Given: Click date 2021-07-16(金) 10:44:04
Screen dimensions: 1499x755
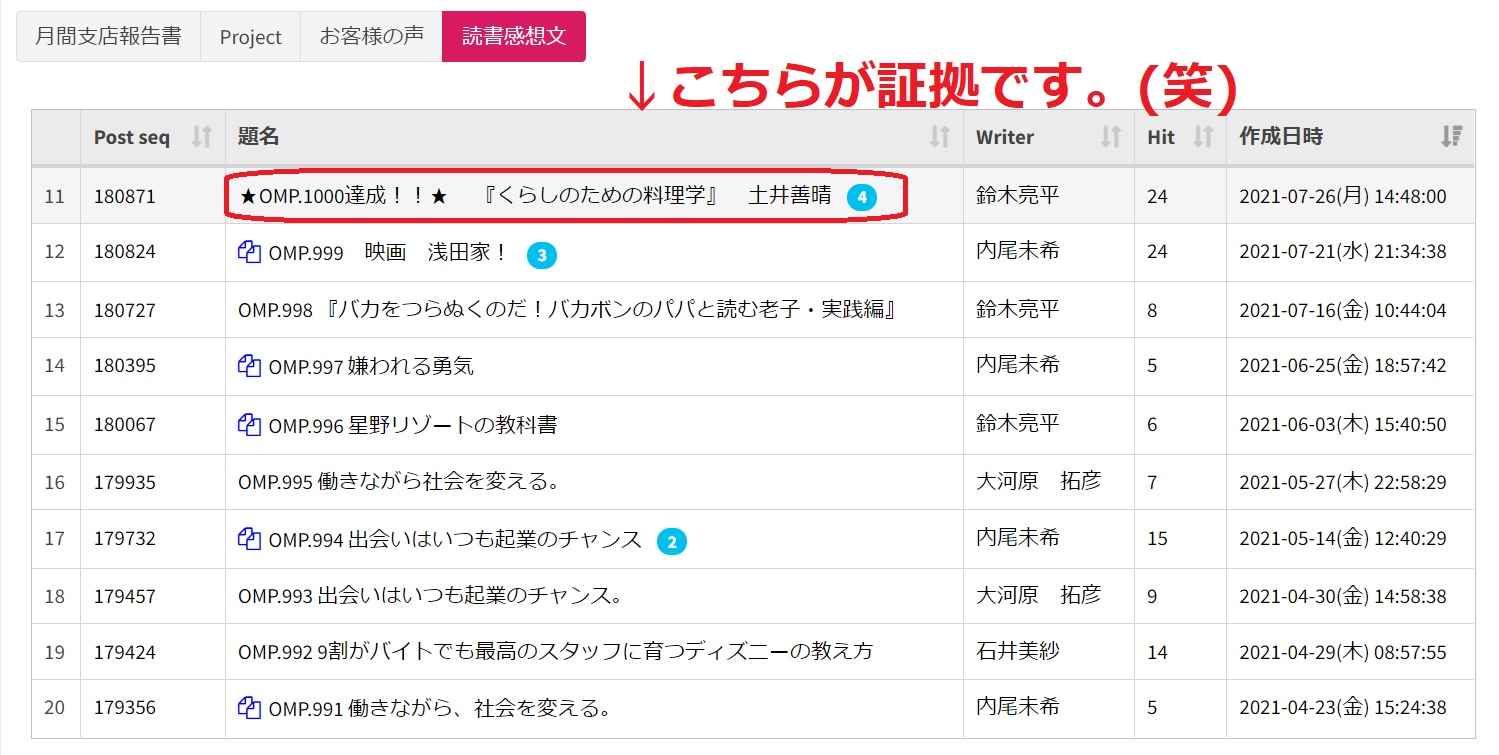Looking at the screenshot, I should [1343, 311].
